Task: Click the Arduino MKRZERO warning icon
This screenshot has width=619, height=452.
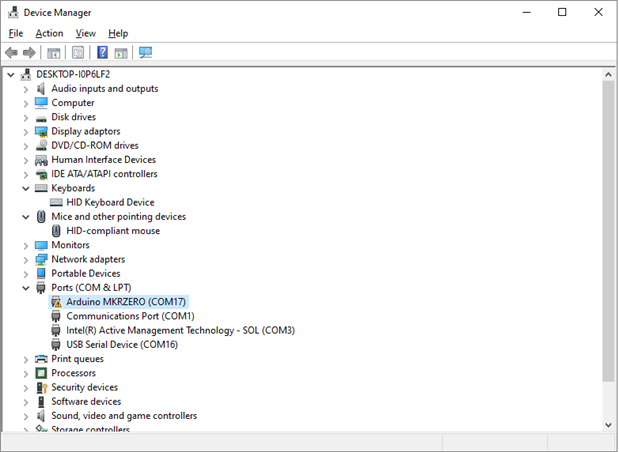Action: pyautogui.click(x=56, y=302)
